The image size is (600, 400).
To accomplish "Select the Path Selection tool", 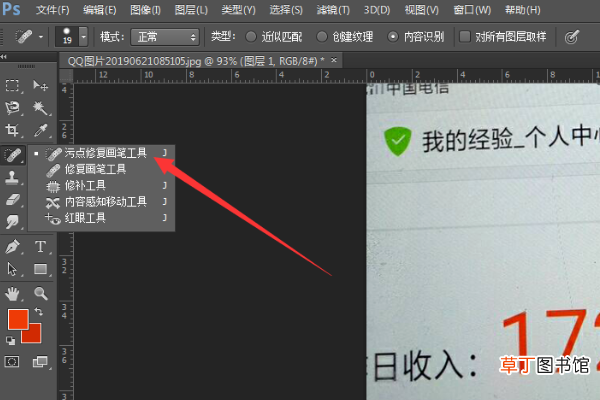I will [x=12, y=269].
